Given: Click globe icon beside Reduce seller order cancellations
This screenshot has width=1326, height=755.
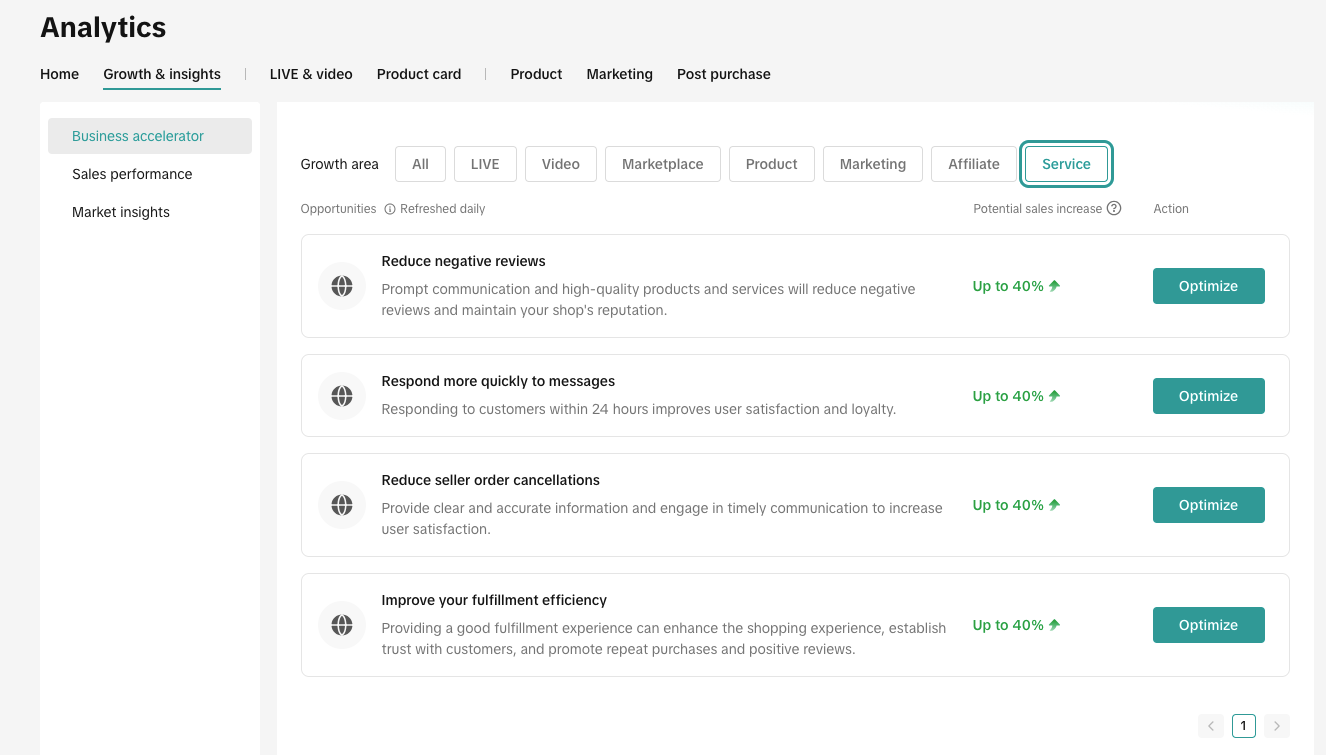Looking at the screenshot, I should (342, 505).
